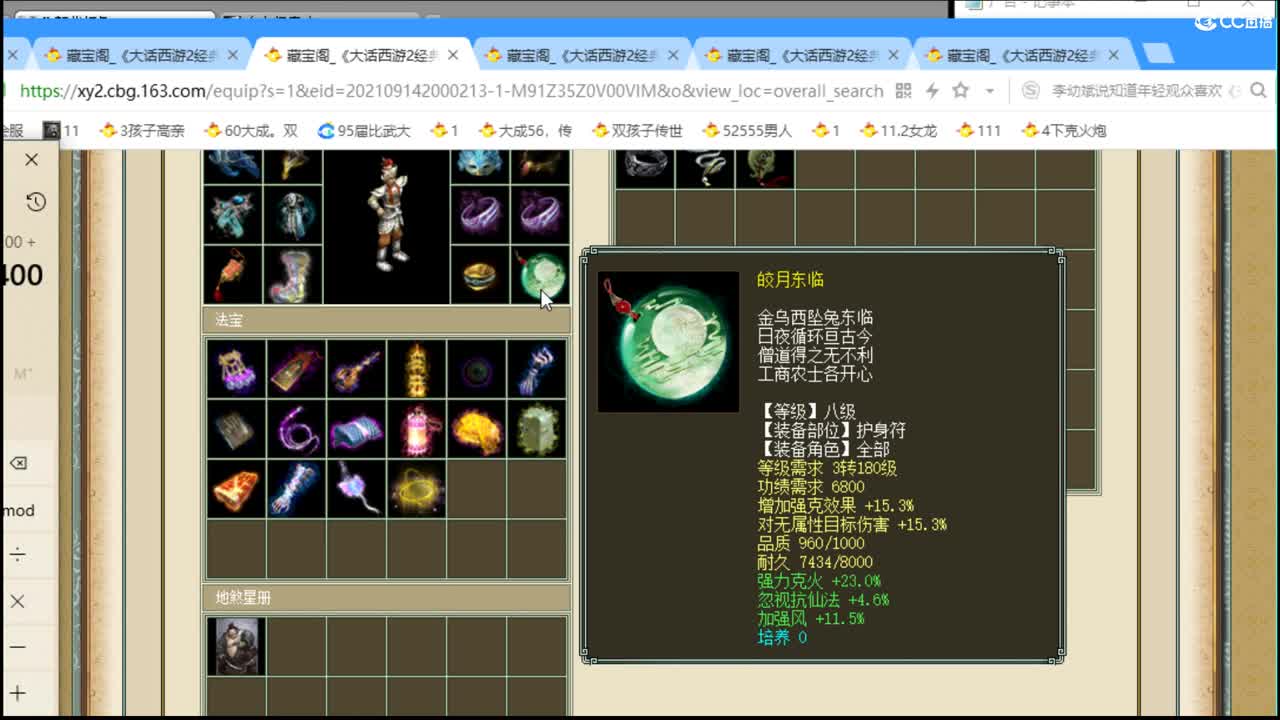Open the 3孩子高亲 bookmark

coord(141,130)
